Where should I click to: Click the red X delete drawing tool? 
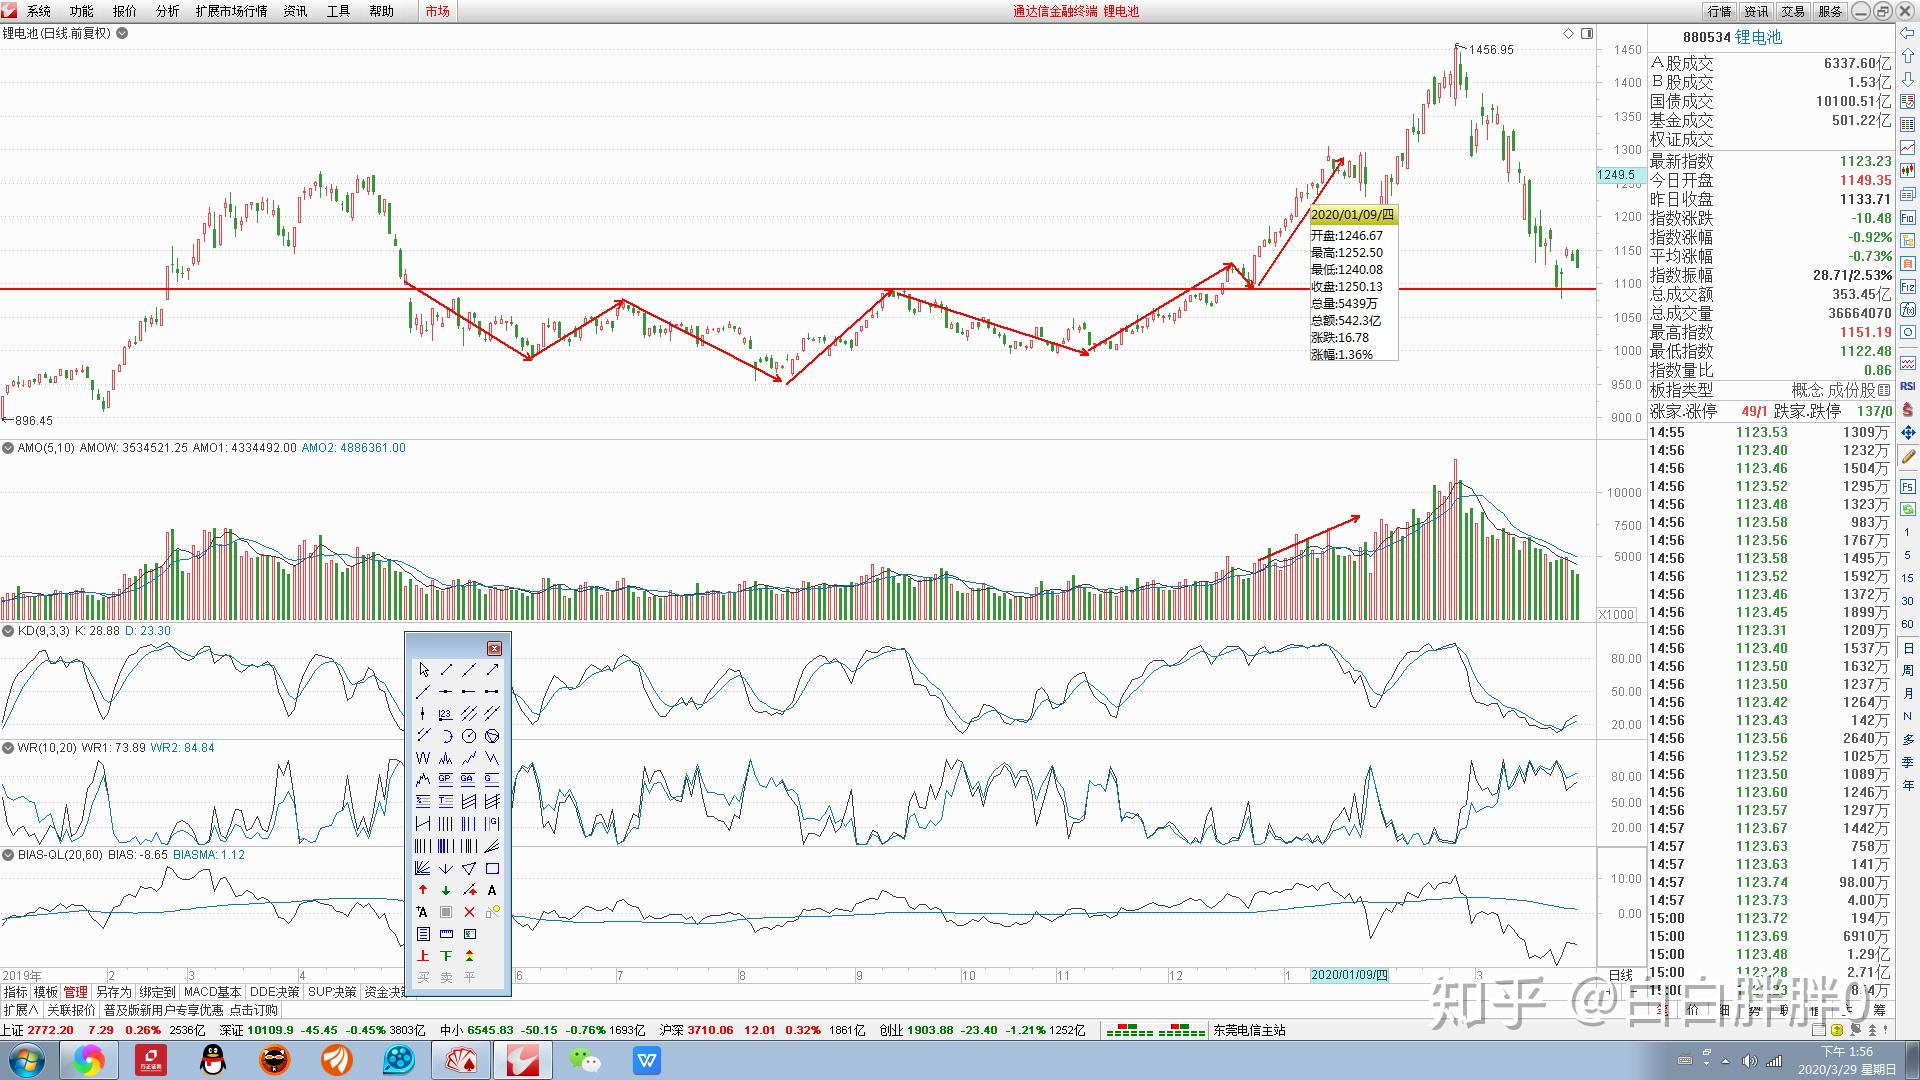[469, 912]
